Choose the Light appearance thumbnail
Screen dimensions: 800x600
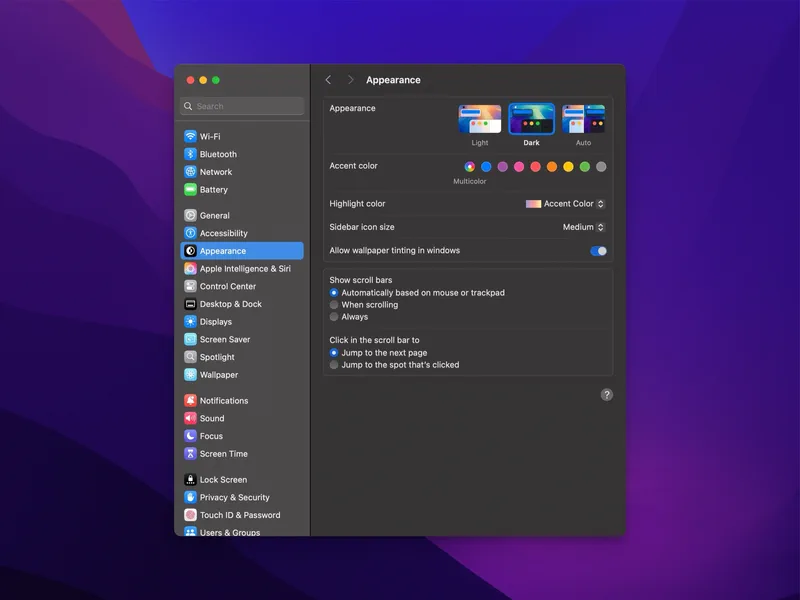(480, 119)
